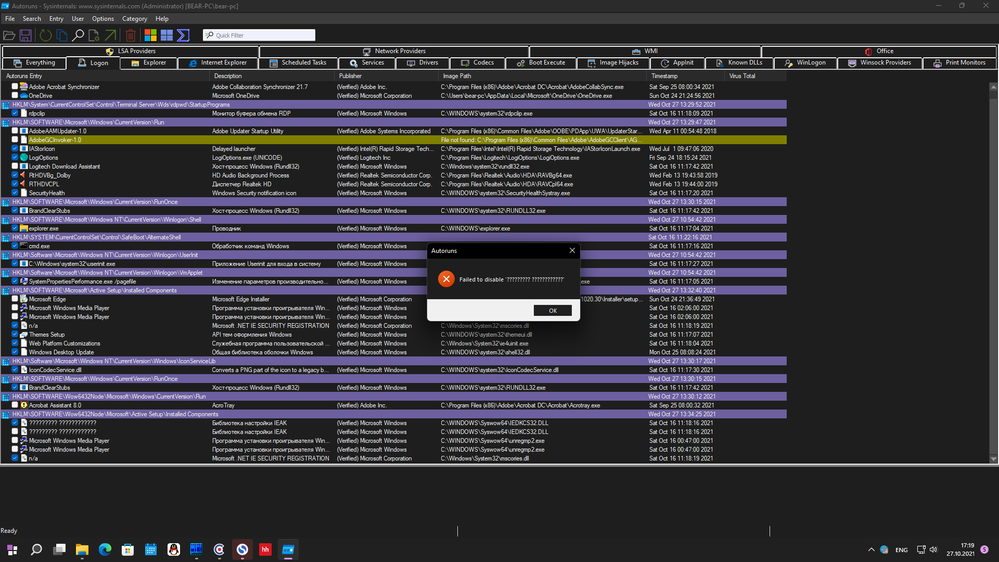Open Windows Start menu in the taskbar

(x=12, y=549)
